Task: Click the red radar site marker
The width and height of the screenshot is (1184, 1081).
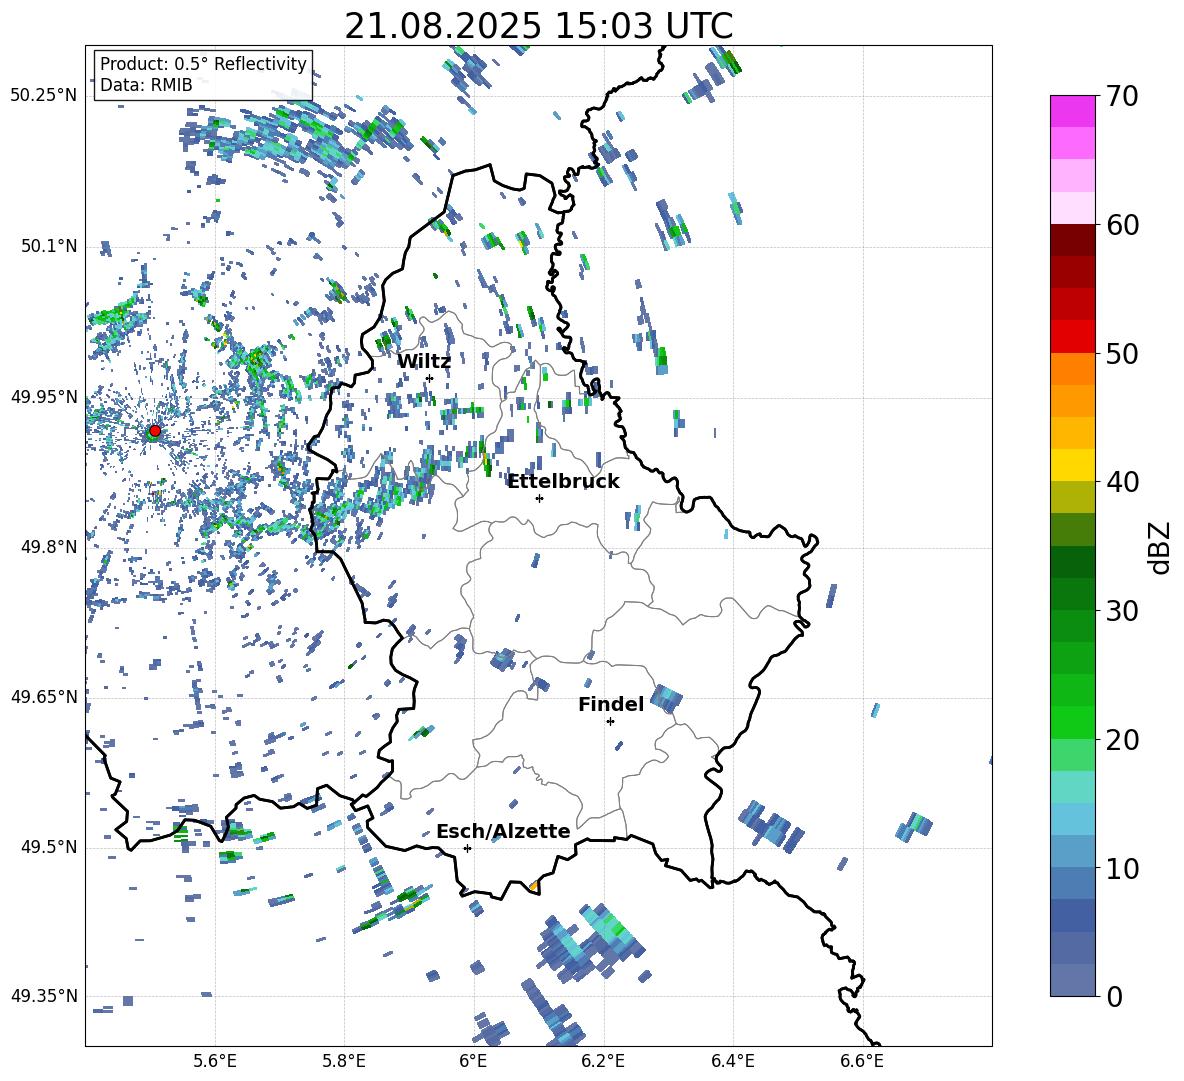Action: pyautogui.click(x=155, y=430)
